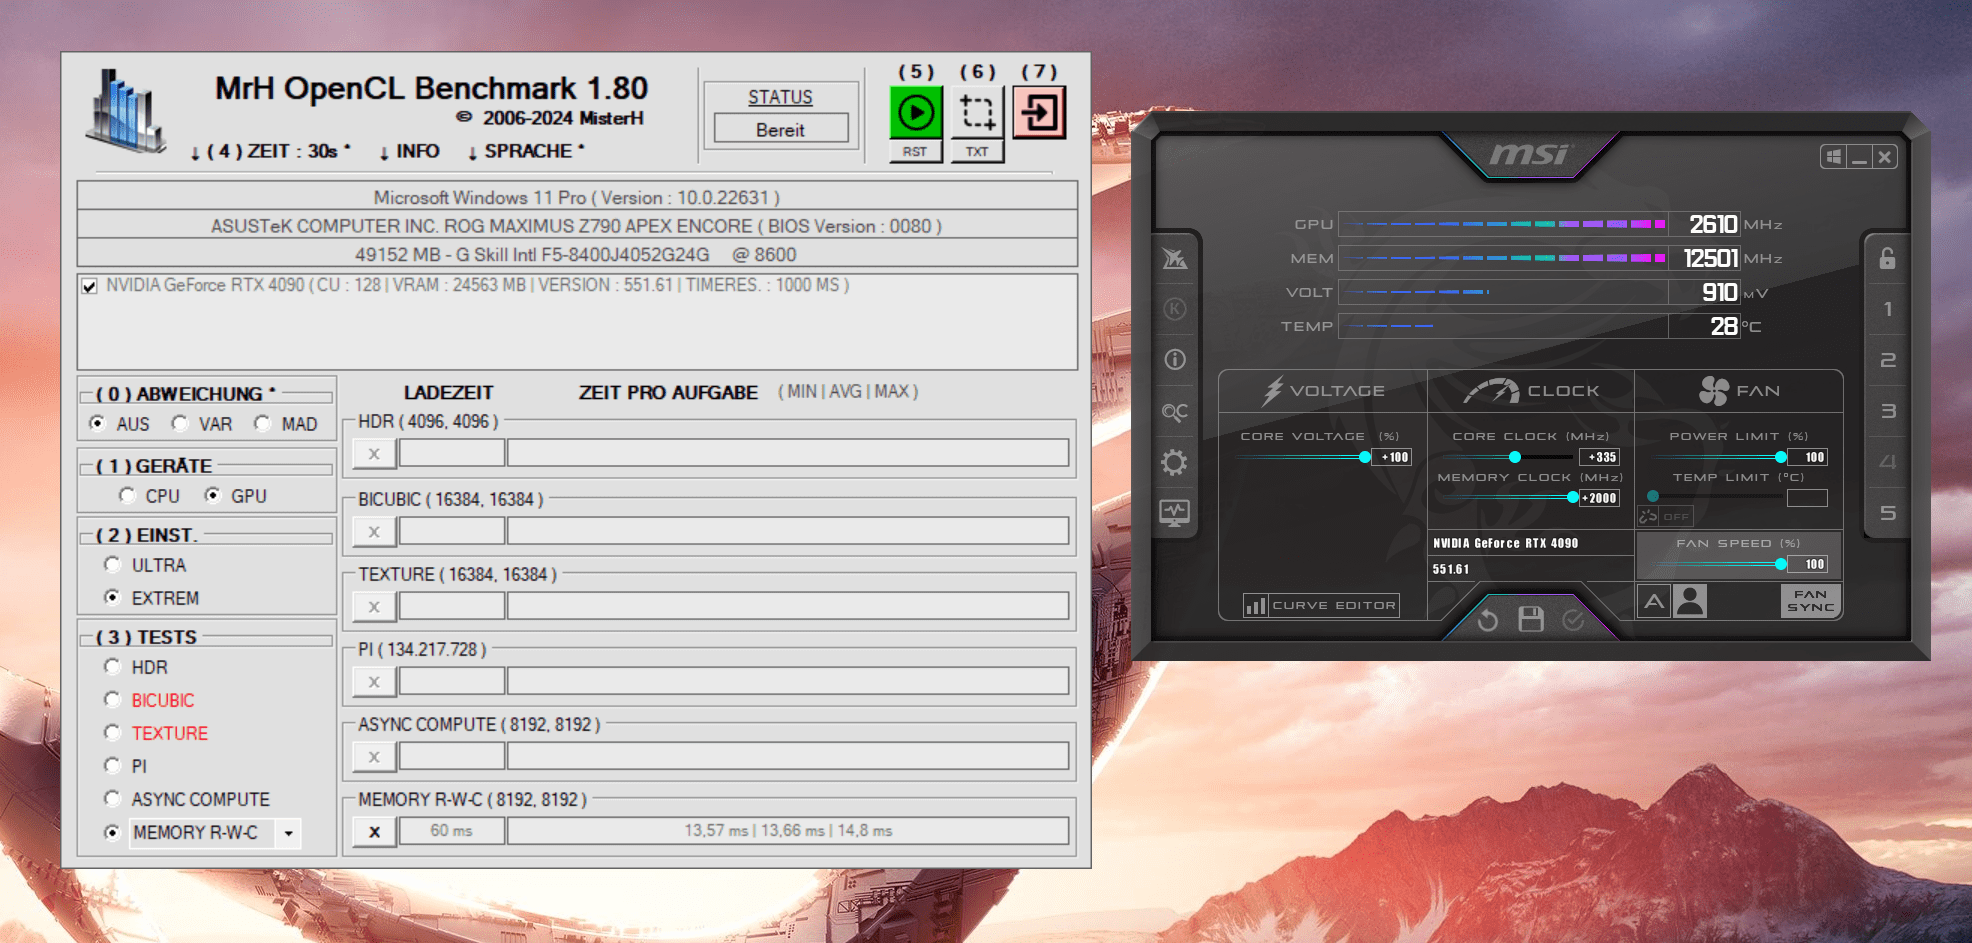Open Afterburner settings gear
Screen dimensions: 1972x943
(x=1175, y=462)
